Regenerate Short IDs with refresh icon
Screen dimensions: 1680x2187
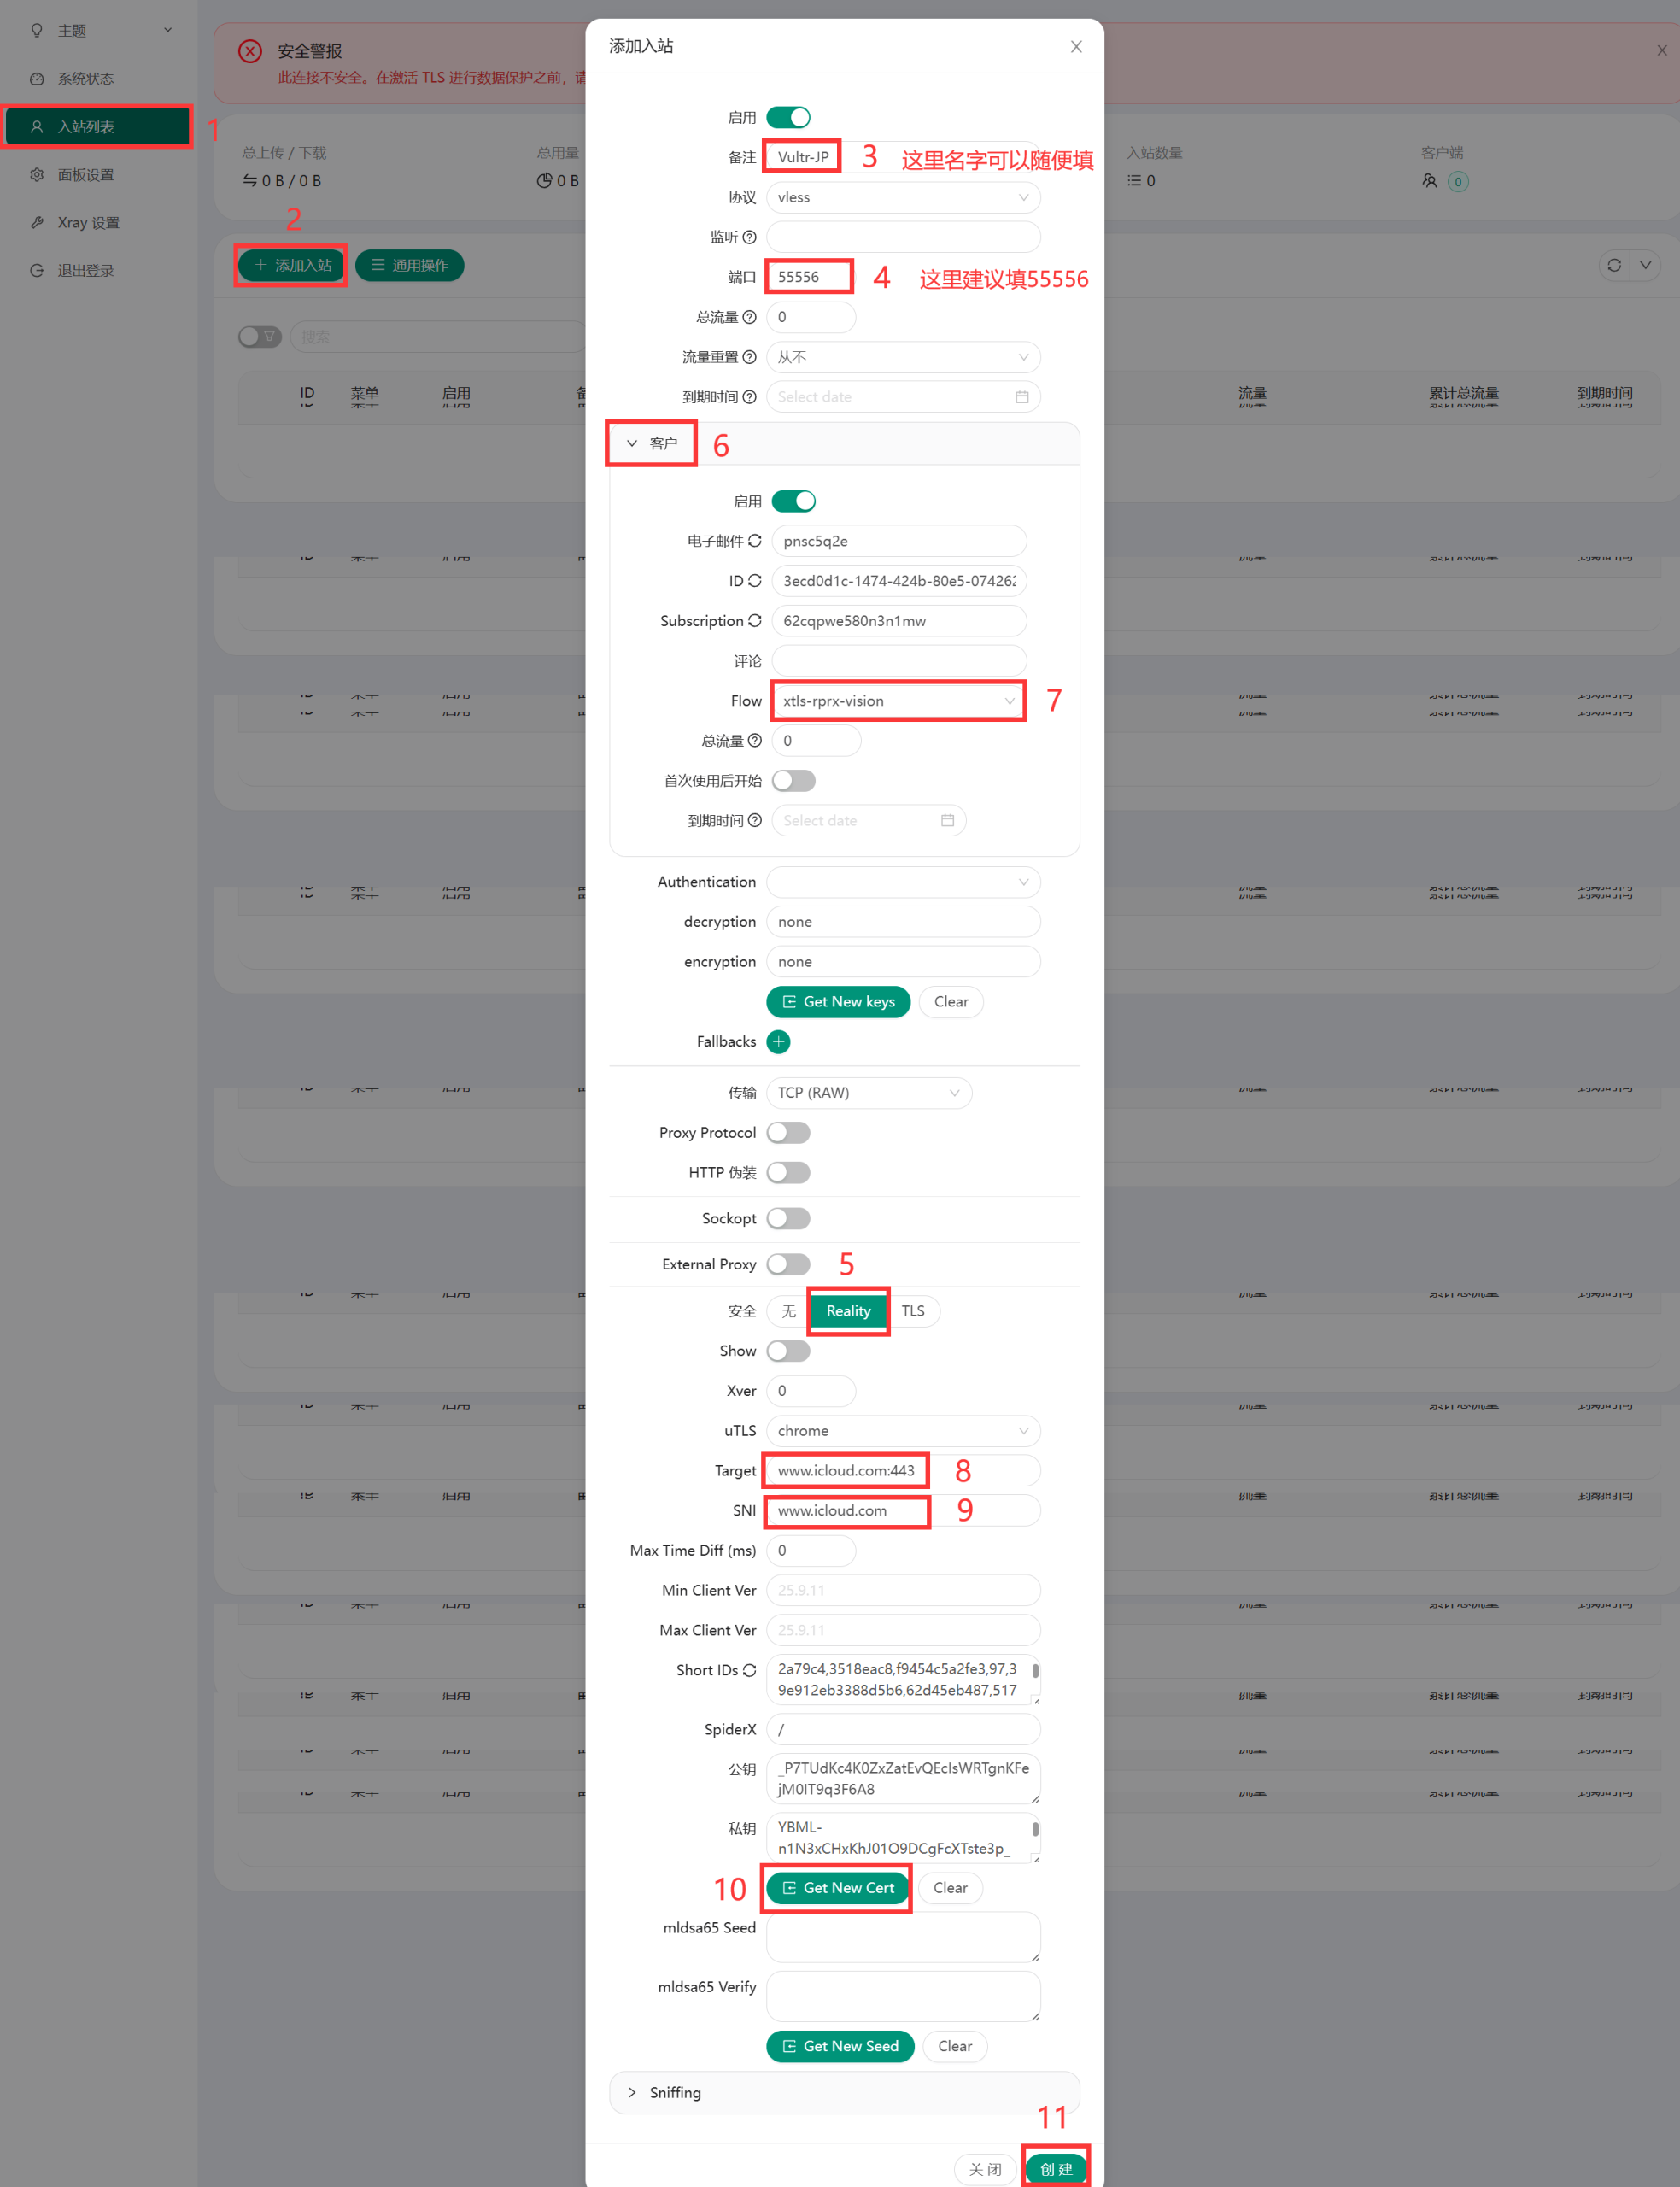(749, 1669)
